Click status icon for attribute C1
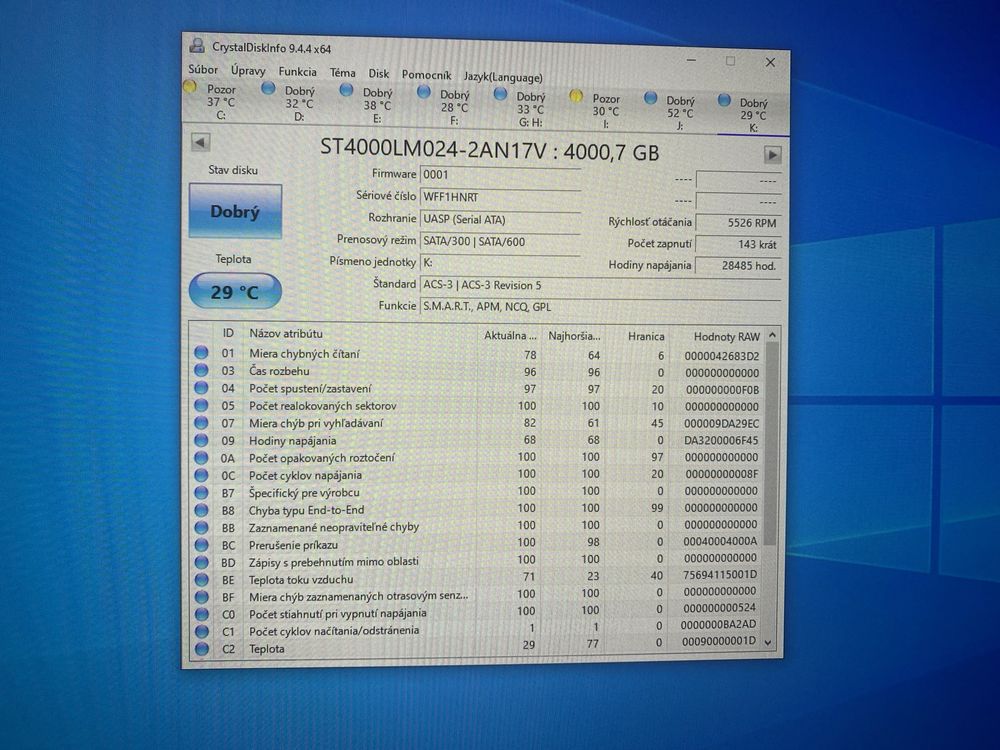Image resolution: width=1000 pixels, height=750 pixels. (x=202, y=631)
